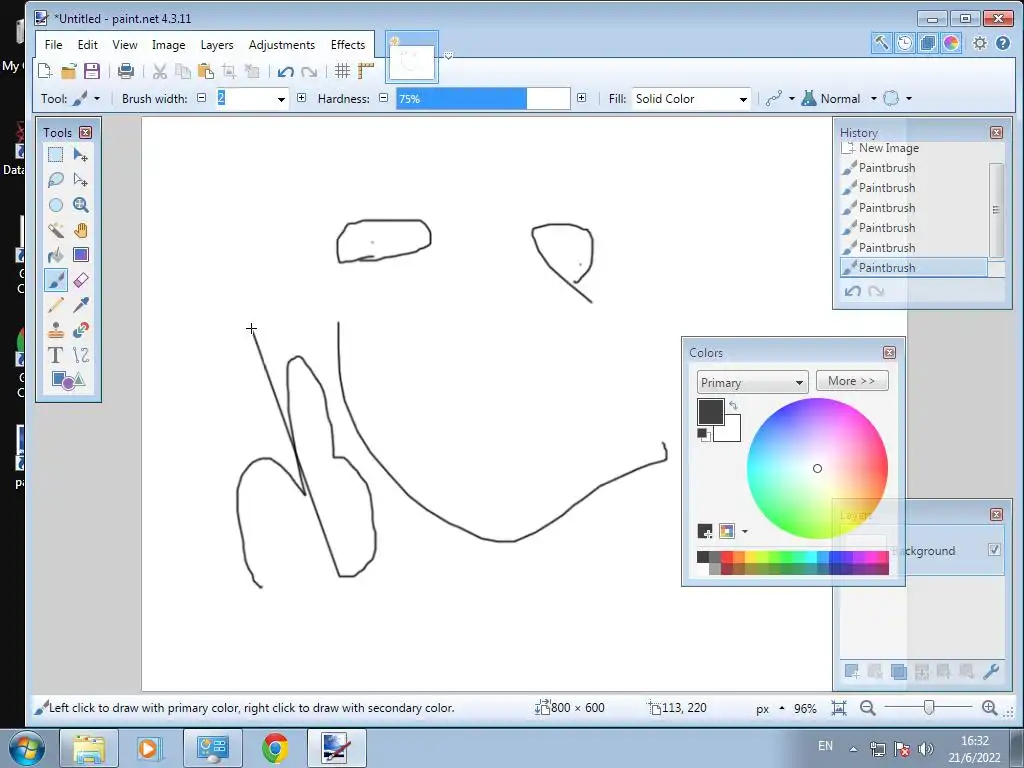Viewport: 1024px width, 768px height.
Task: Select the Line/Curve tool
Action: 81,355
